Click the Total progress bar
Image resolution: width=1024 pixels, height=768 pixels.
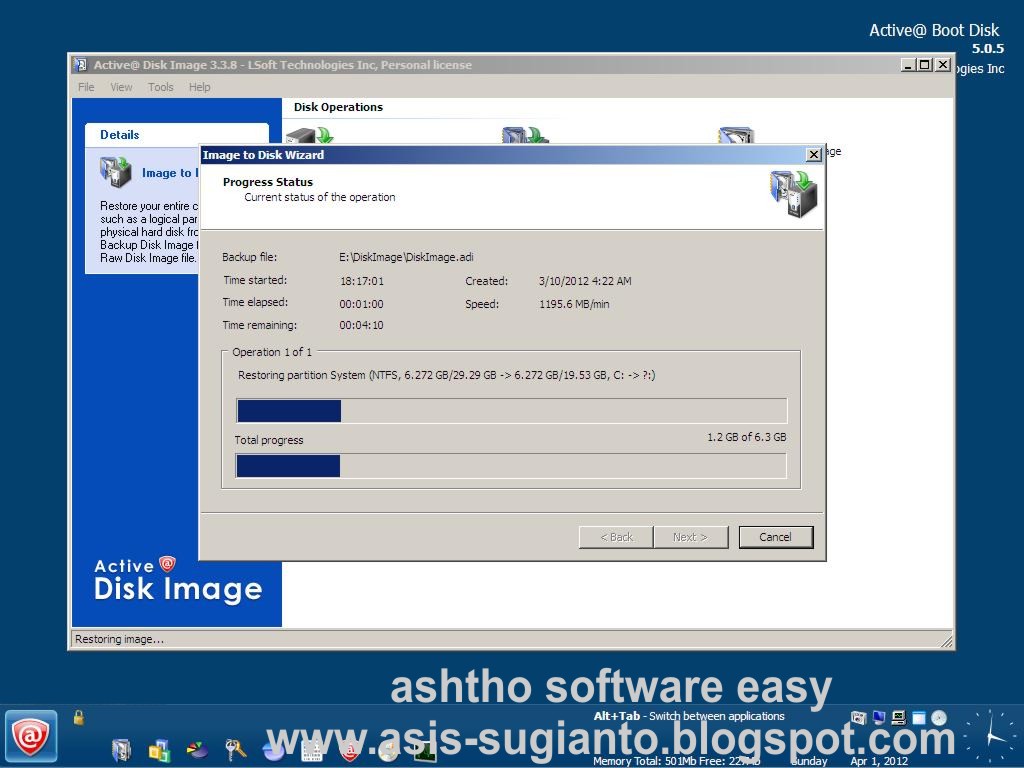tap(511, 466)
